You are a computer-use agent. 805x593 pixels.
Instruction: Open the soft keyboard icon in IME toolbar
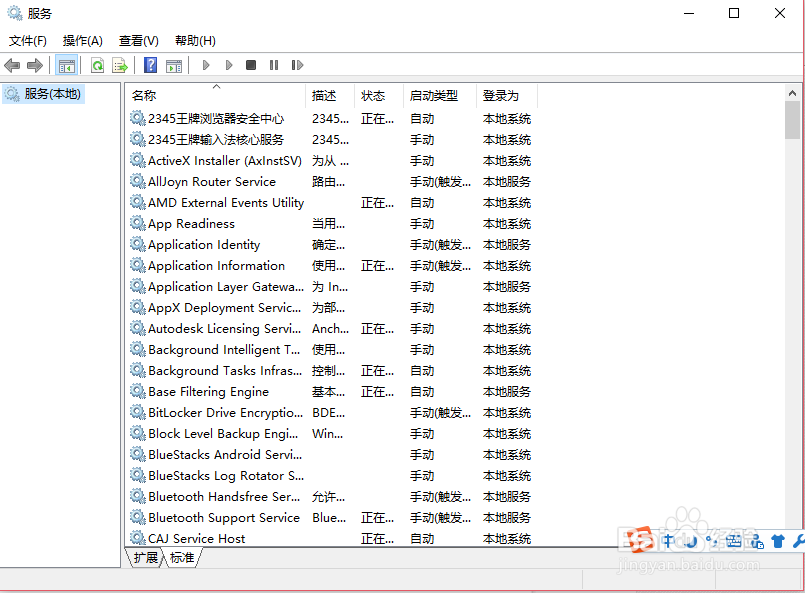pyautogui.click(x=734, y=541)
